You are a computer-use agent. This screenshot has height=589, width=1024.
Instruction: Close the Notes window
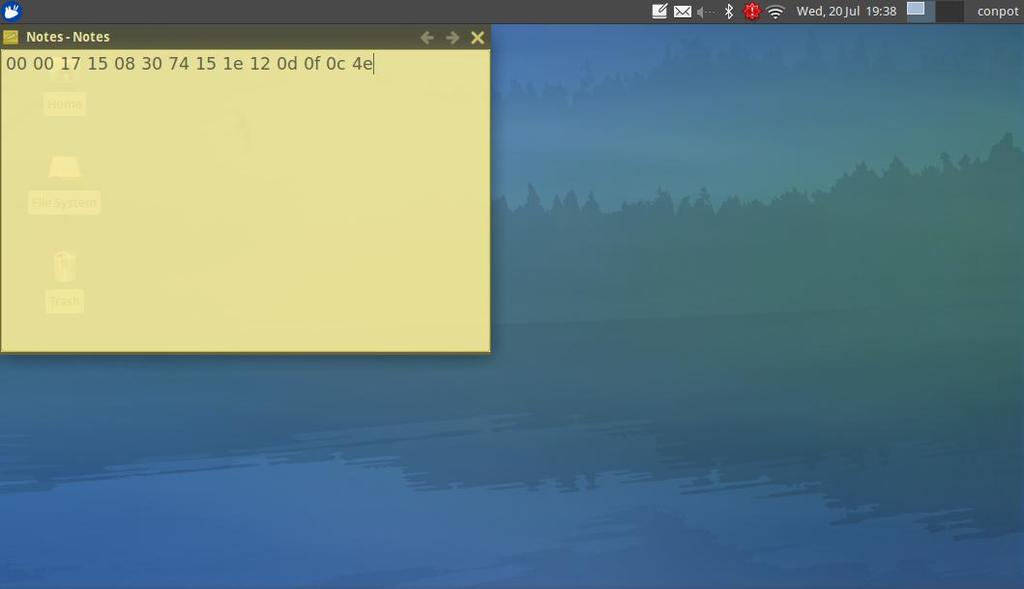click(x=477, y=38)
